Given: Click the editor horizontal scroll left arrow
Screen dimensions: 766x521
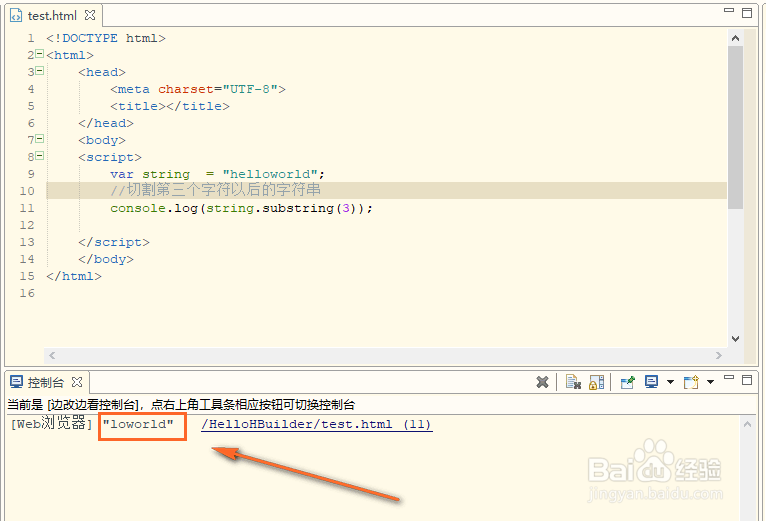Looking at the screenshot, I should tap(52, 355).
